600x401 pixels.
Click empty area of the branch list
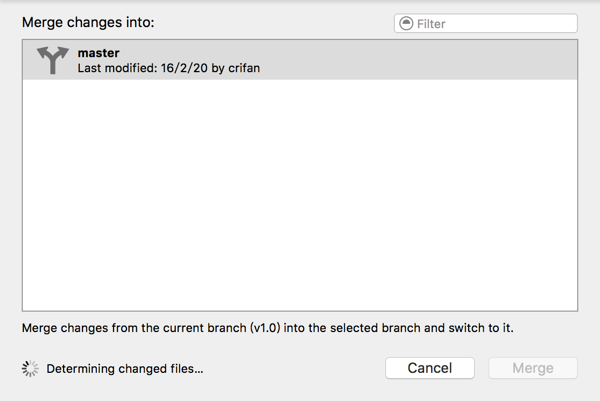(x=300, y=200)
